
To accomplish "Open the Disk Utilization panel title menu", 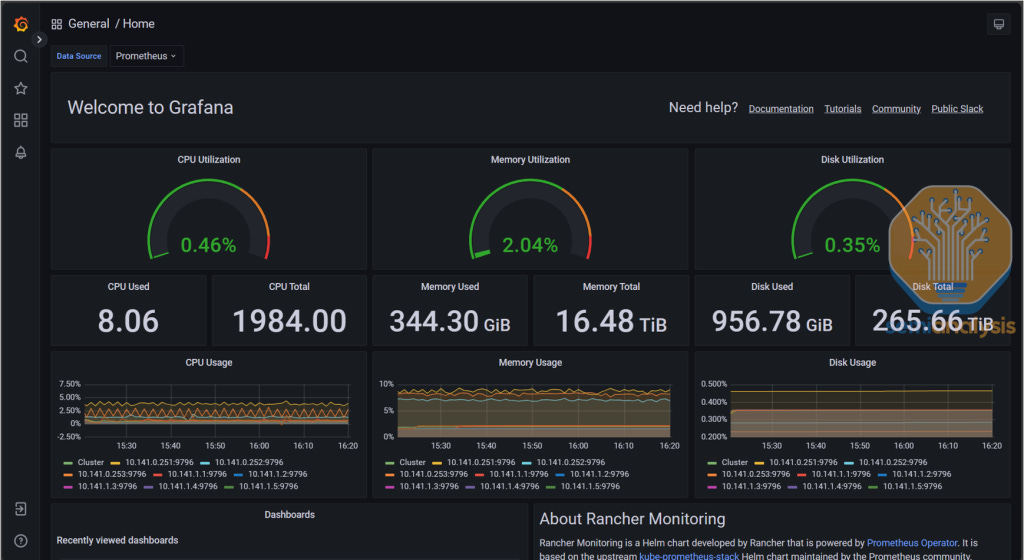I will [852, 160].
